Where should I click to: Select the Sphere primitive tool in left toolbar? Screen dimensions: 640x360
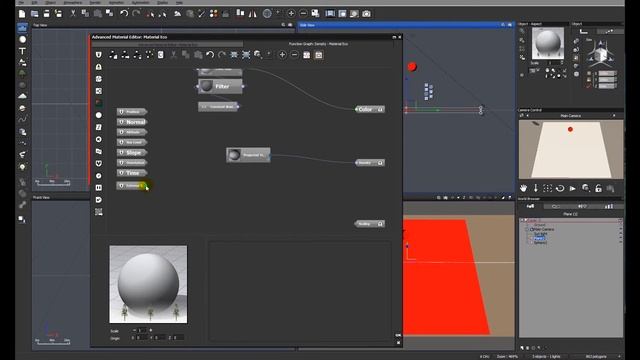click(22, 39)
